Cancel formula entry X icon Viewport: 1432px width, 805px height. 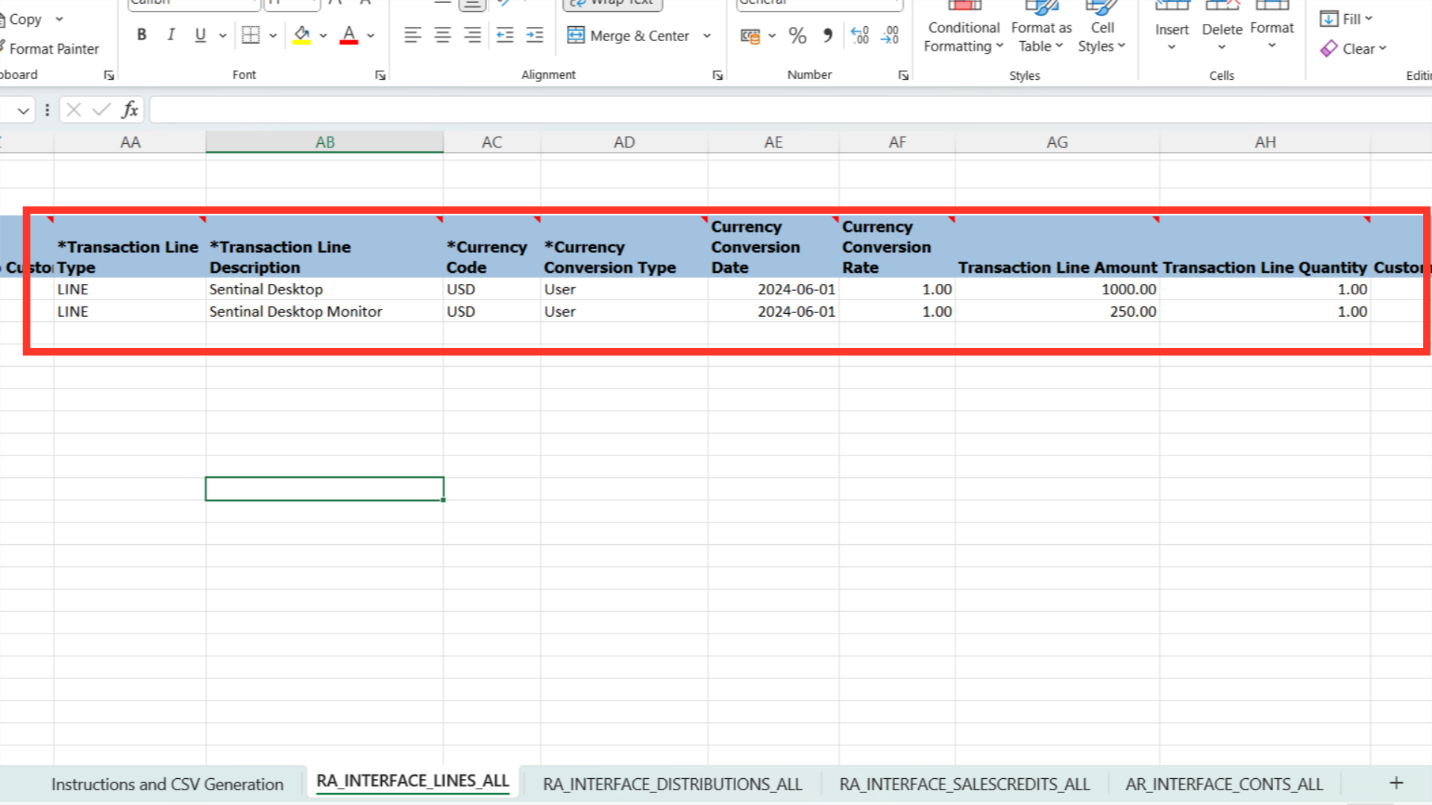point(73,110)
